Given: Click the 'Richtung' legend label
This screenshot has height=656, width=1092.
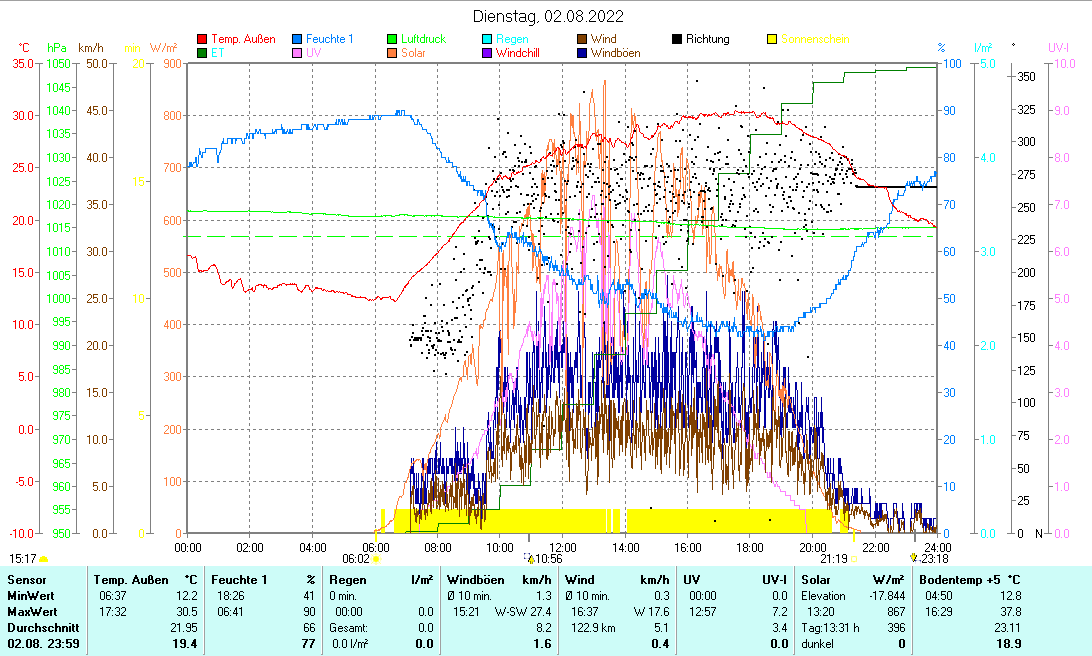Looking at the screenshot, I should coord(708,39).
